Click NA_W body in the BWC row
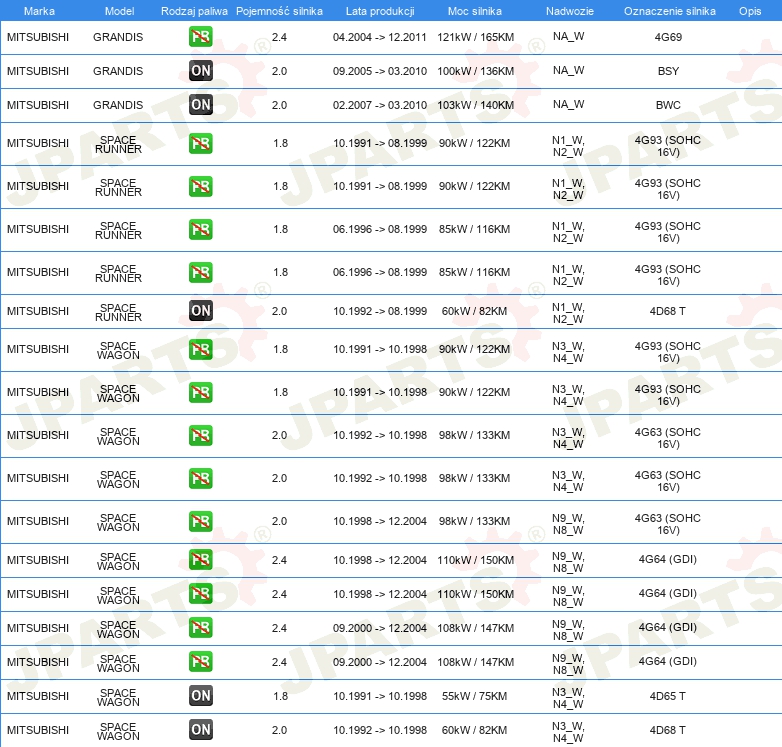782x747 pixels. coord(568,104)
